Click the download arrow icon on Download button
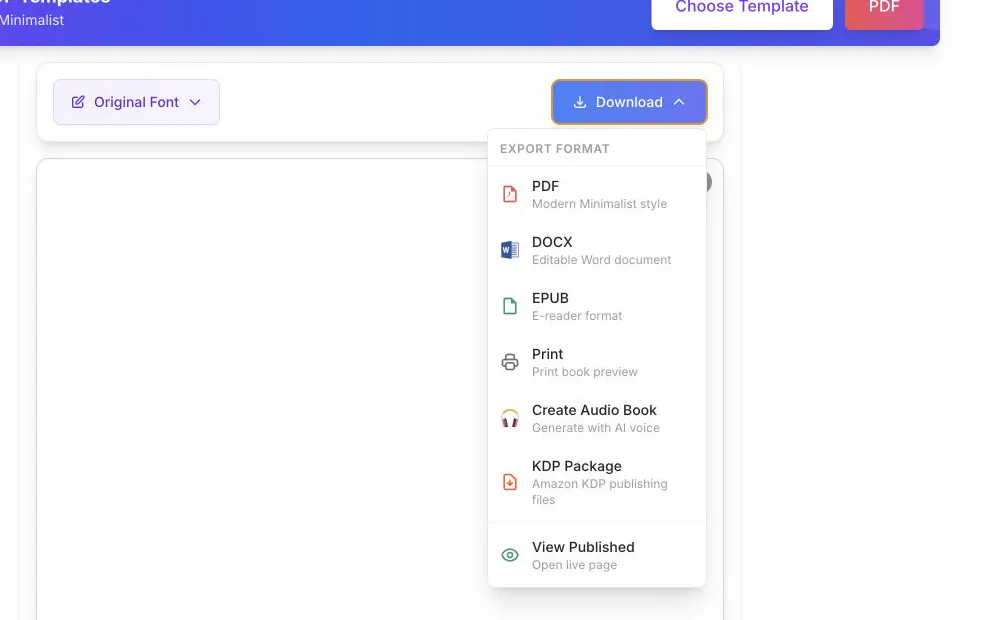 tap(579, 102)
